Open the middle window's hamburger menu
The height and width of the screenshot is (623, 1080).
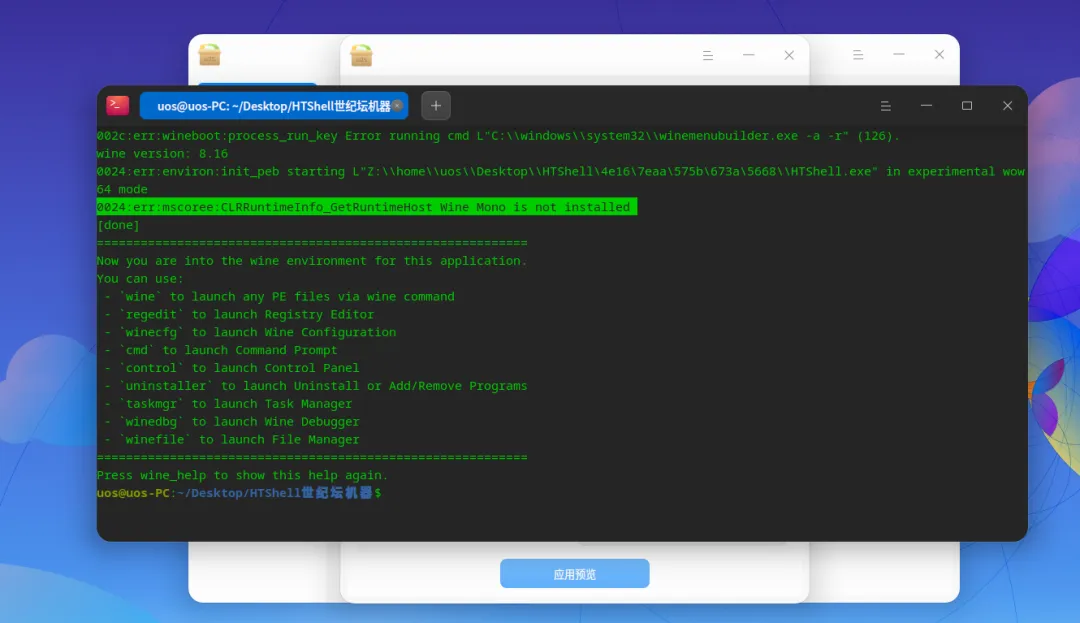707,55
